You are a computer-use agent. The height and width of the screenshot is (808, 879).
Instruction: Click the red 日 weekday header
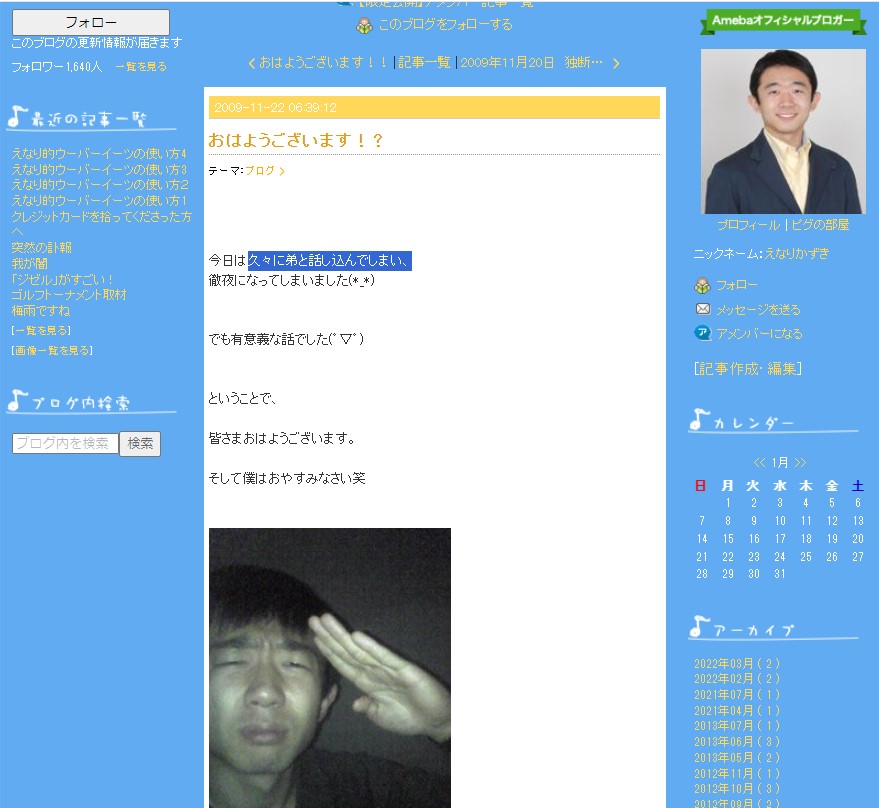click(701, 486)
